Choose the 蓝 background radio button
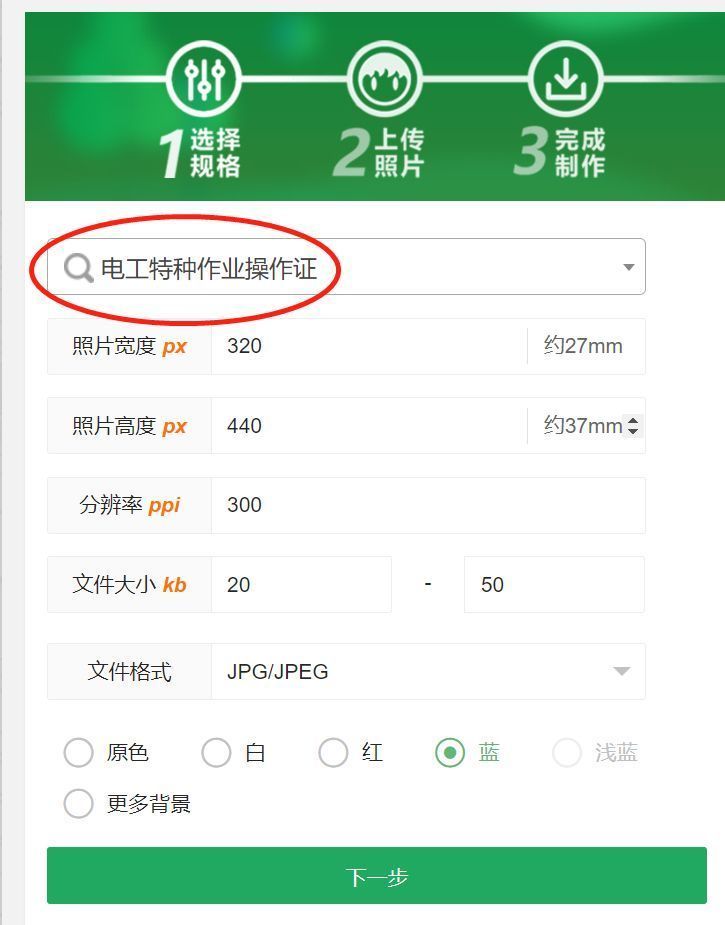This screenshot has height=925, width=725. pyautogui.click(x=450, y=753)
